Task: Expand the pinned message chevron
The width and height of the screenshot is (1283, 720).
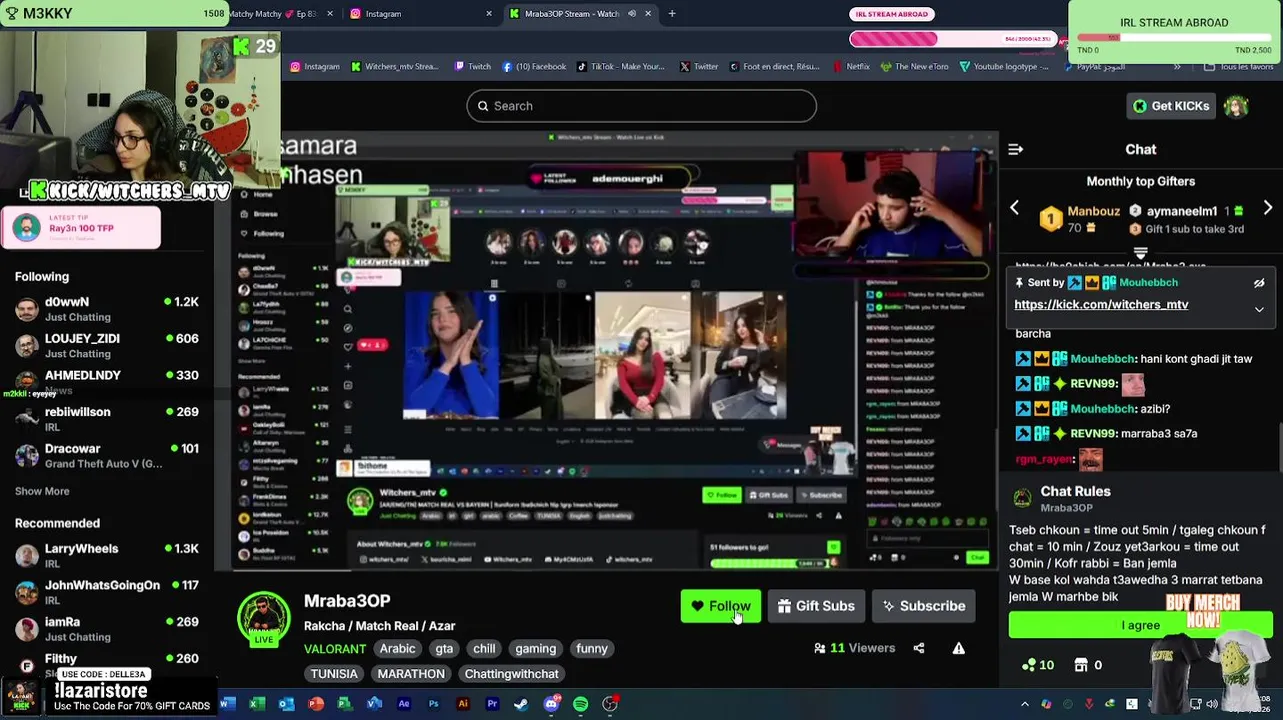Action: coord(1259,309)
